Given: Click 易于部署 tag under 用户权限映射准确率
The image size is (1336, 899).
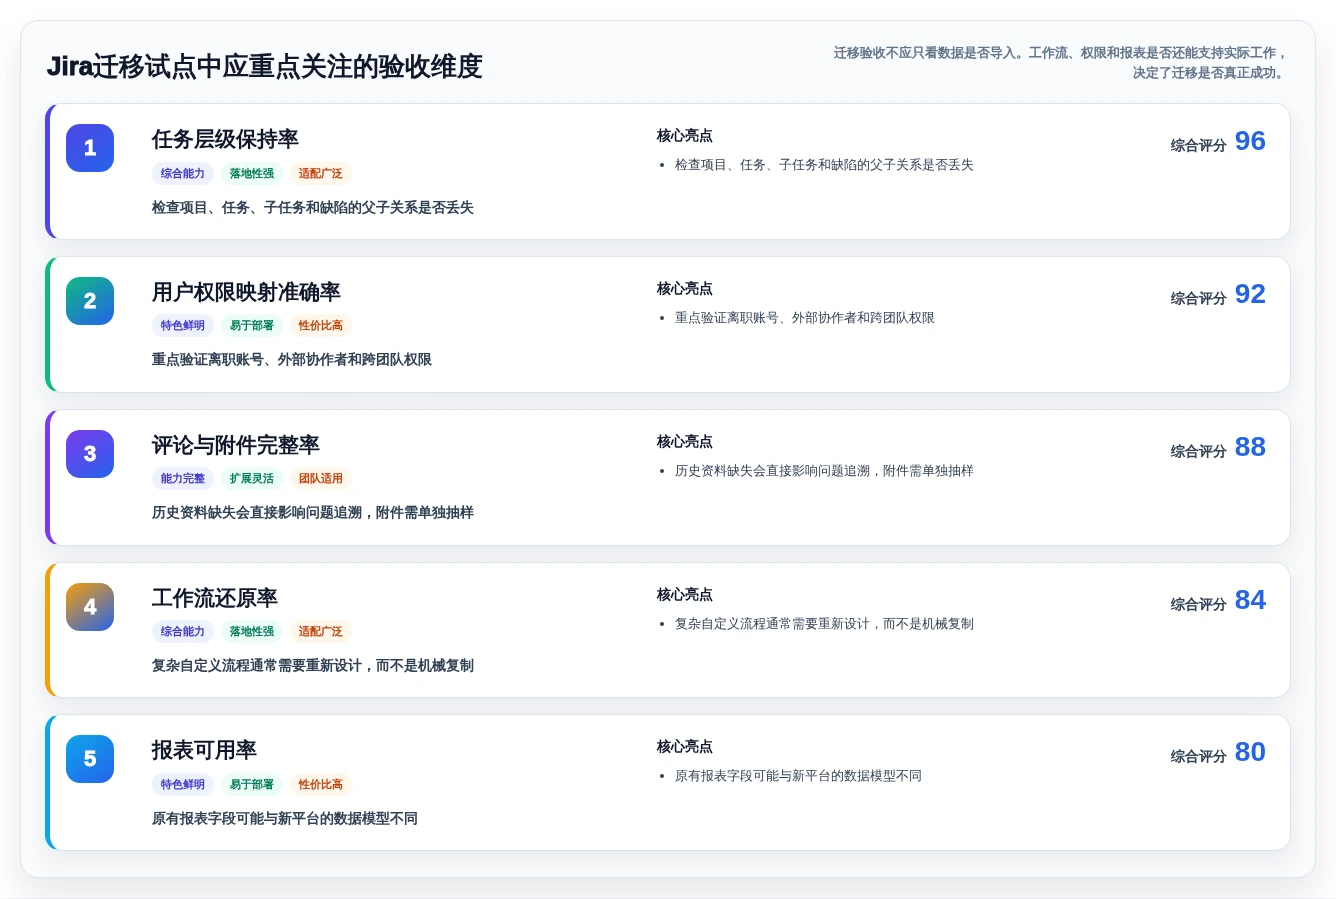Looking at the screenshot, I should 252,325.
